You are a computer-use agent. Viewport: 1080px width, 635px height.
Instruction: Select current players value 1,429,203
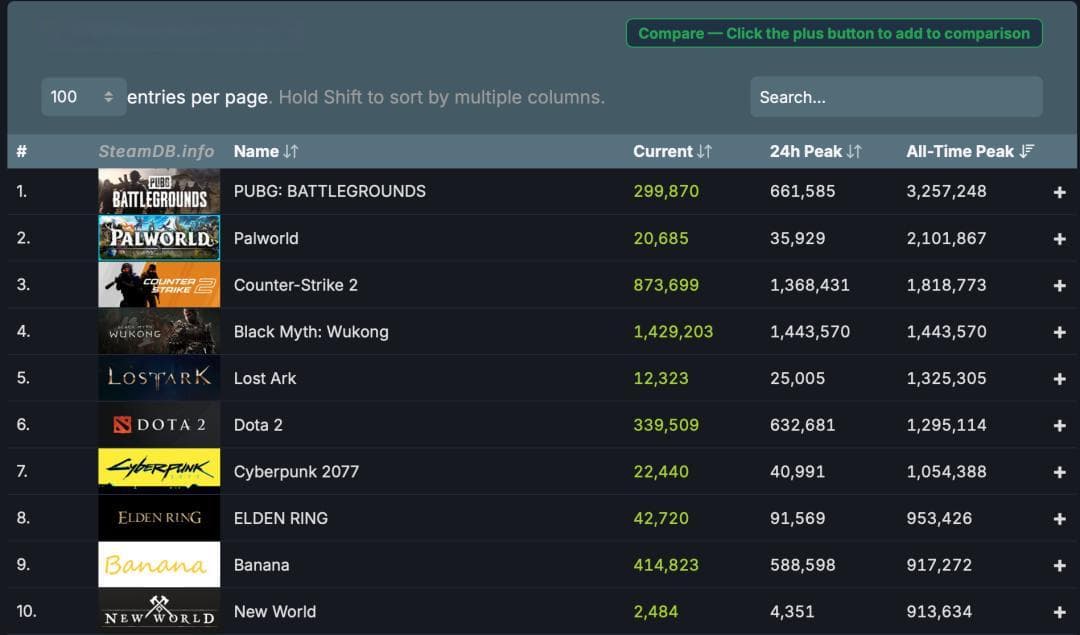pyautogui.click(x=673, y=332)
